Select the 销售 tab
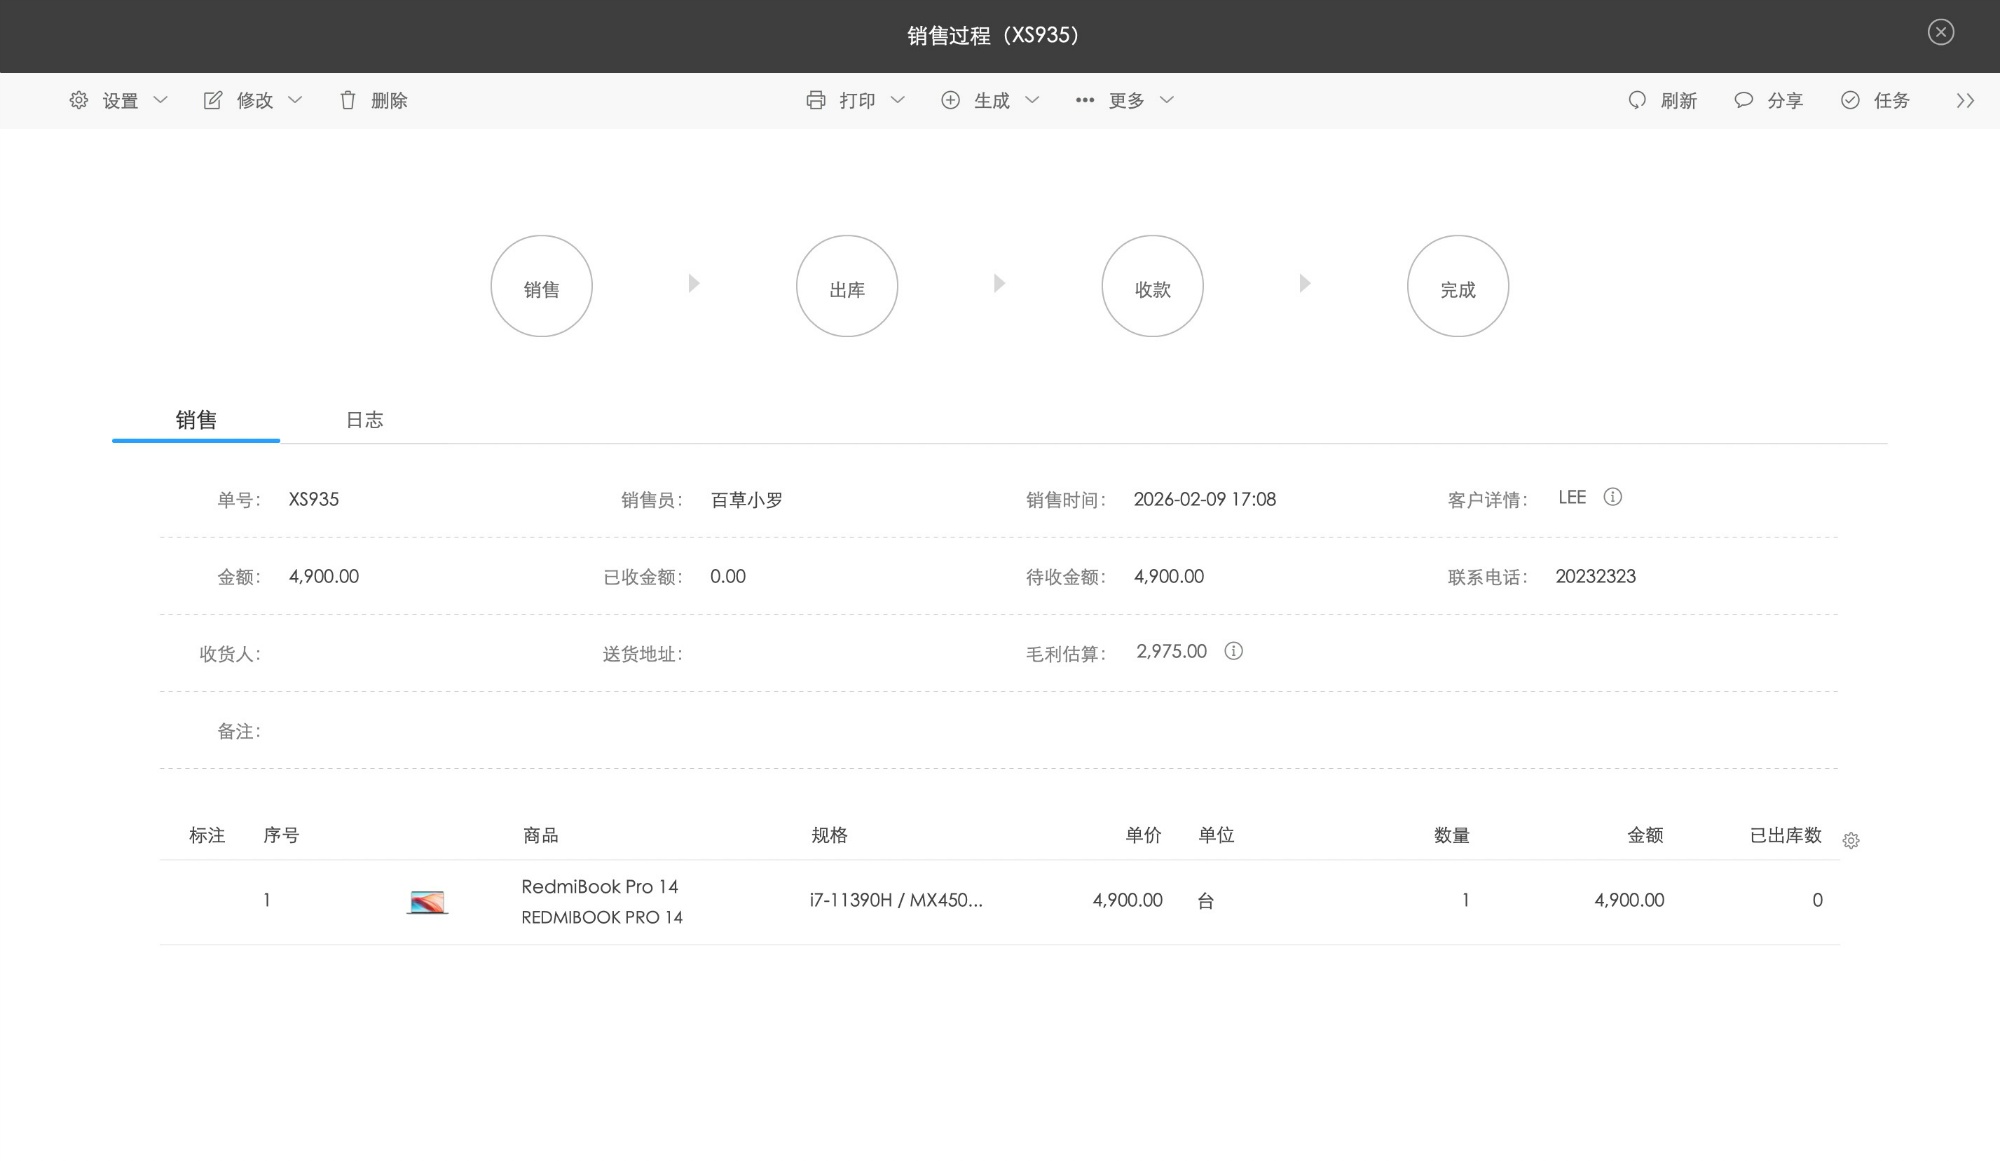This screenshot has height=1161, width=2000. (196, 420)
